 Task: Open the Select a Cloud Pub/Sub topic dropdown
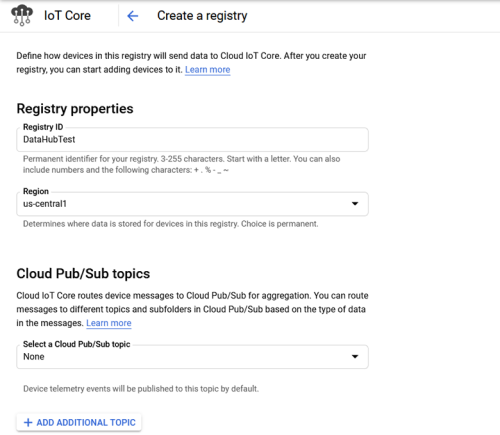coord(192,357)
